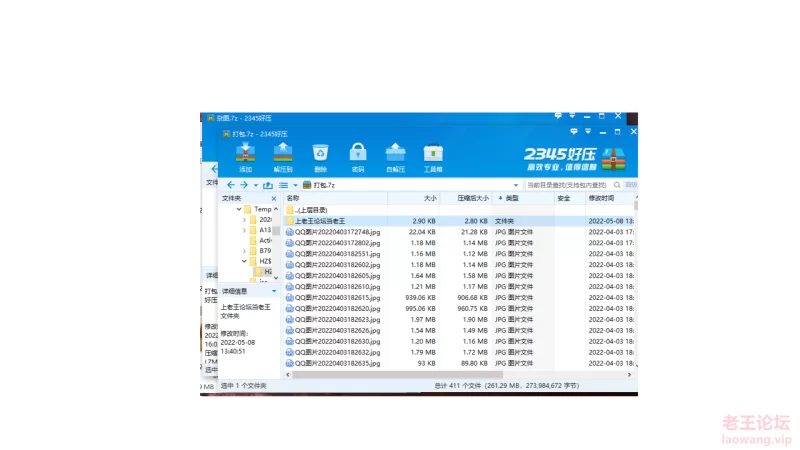Viewport: 800px width, 450px height.
Task: Click the list view mode icon
Action: click(284, 185)
